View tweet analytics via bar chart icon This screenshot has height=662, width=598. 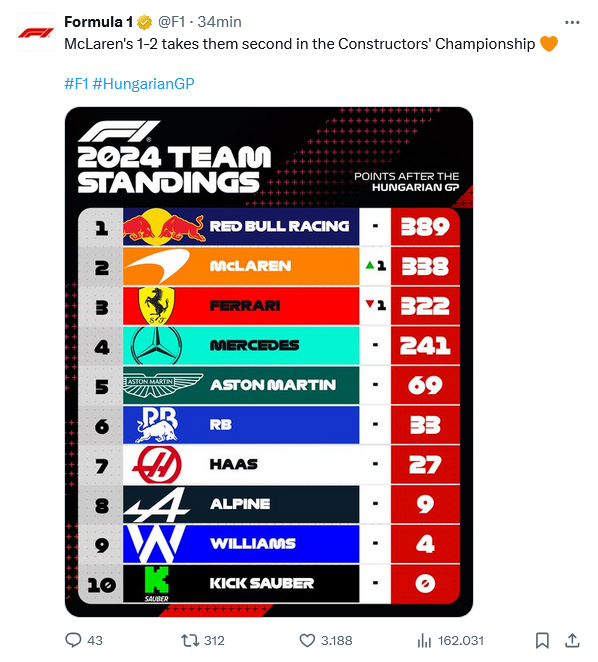[x=424, y=640]
